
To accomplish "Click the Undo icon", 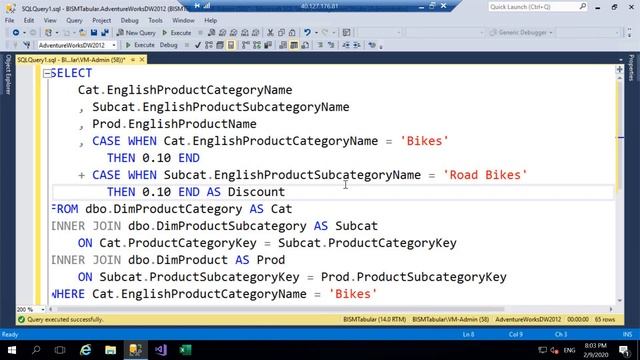I will (307, 33).
